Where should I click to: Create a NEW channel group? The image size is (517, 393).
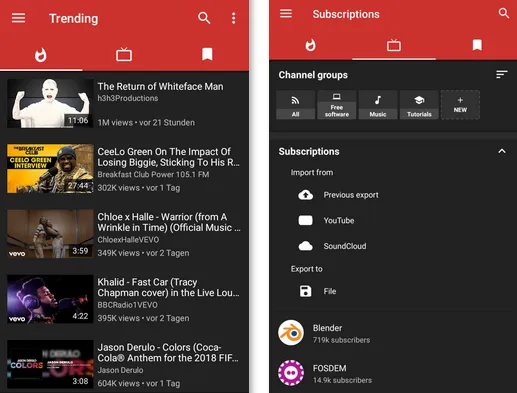pos(460,105)
